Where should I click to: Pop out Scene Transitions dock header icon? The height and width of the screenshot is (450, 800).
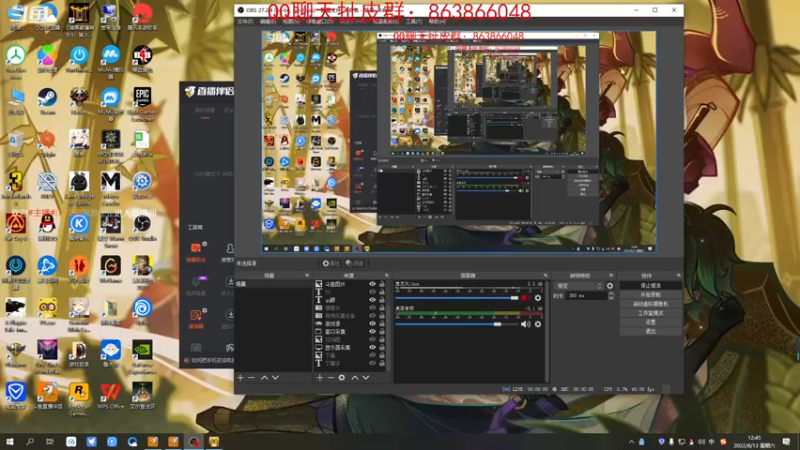click(x=611, y=276)
